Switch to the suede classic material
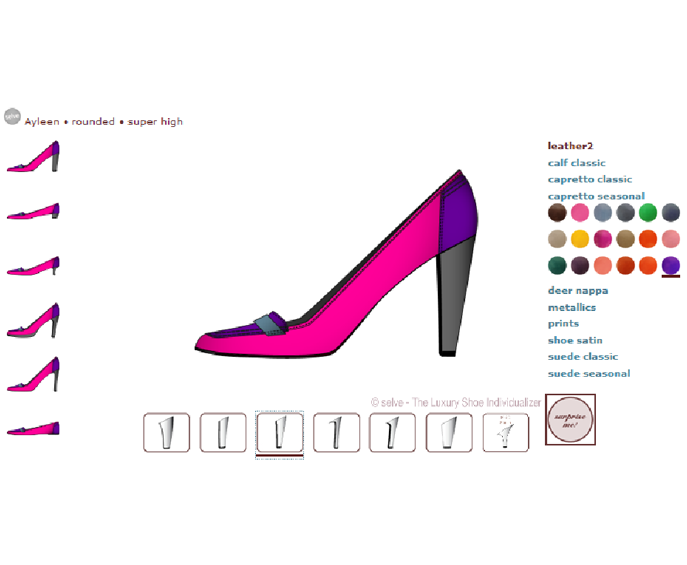The height and width of the screenshot is (565, 687). (x=582, y=356)
